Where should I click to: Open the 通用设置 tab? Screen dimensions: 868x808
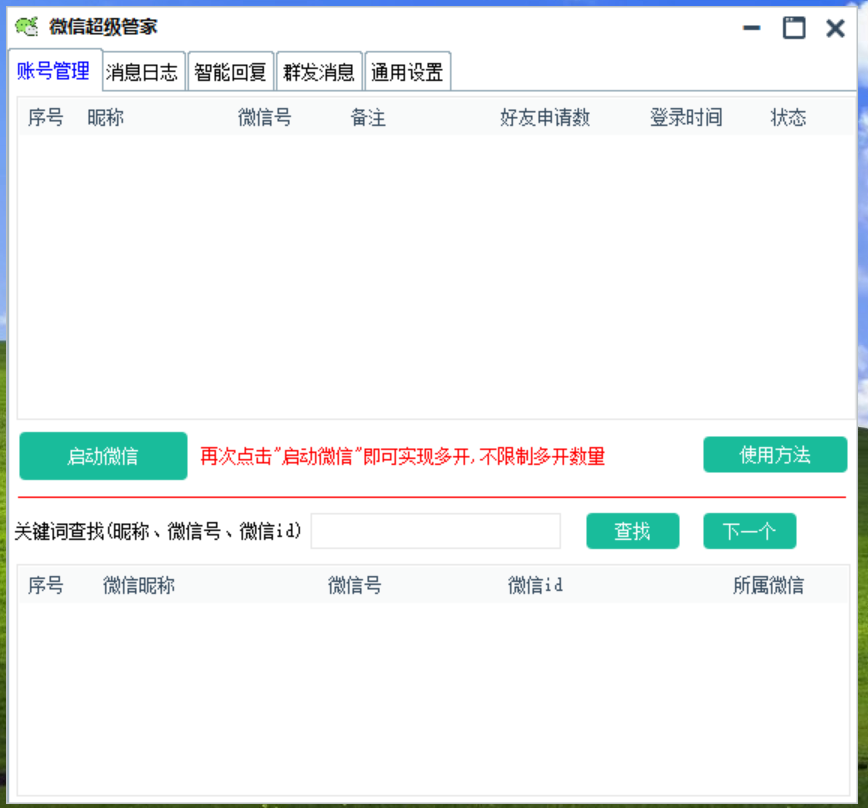(407, 72)
